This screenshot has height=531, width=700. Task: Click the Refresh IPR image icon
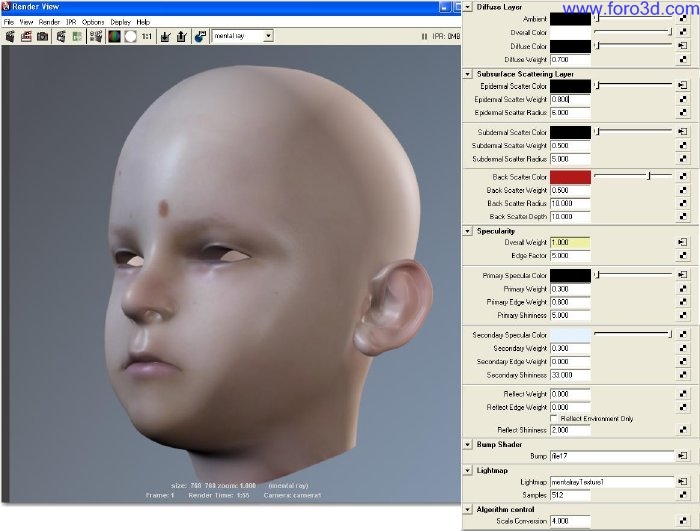77,36
